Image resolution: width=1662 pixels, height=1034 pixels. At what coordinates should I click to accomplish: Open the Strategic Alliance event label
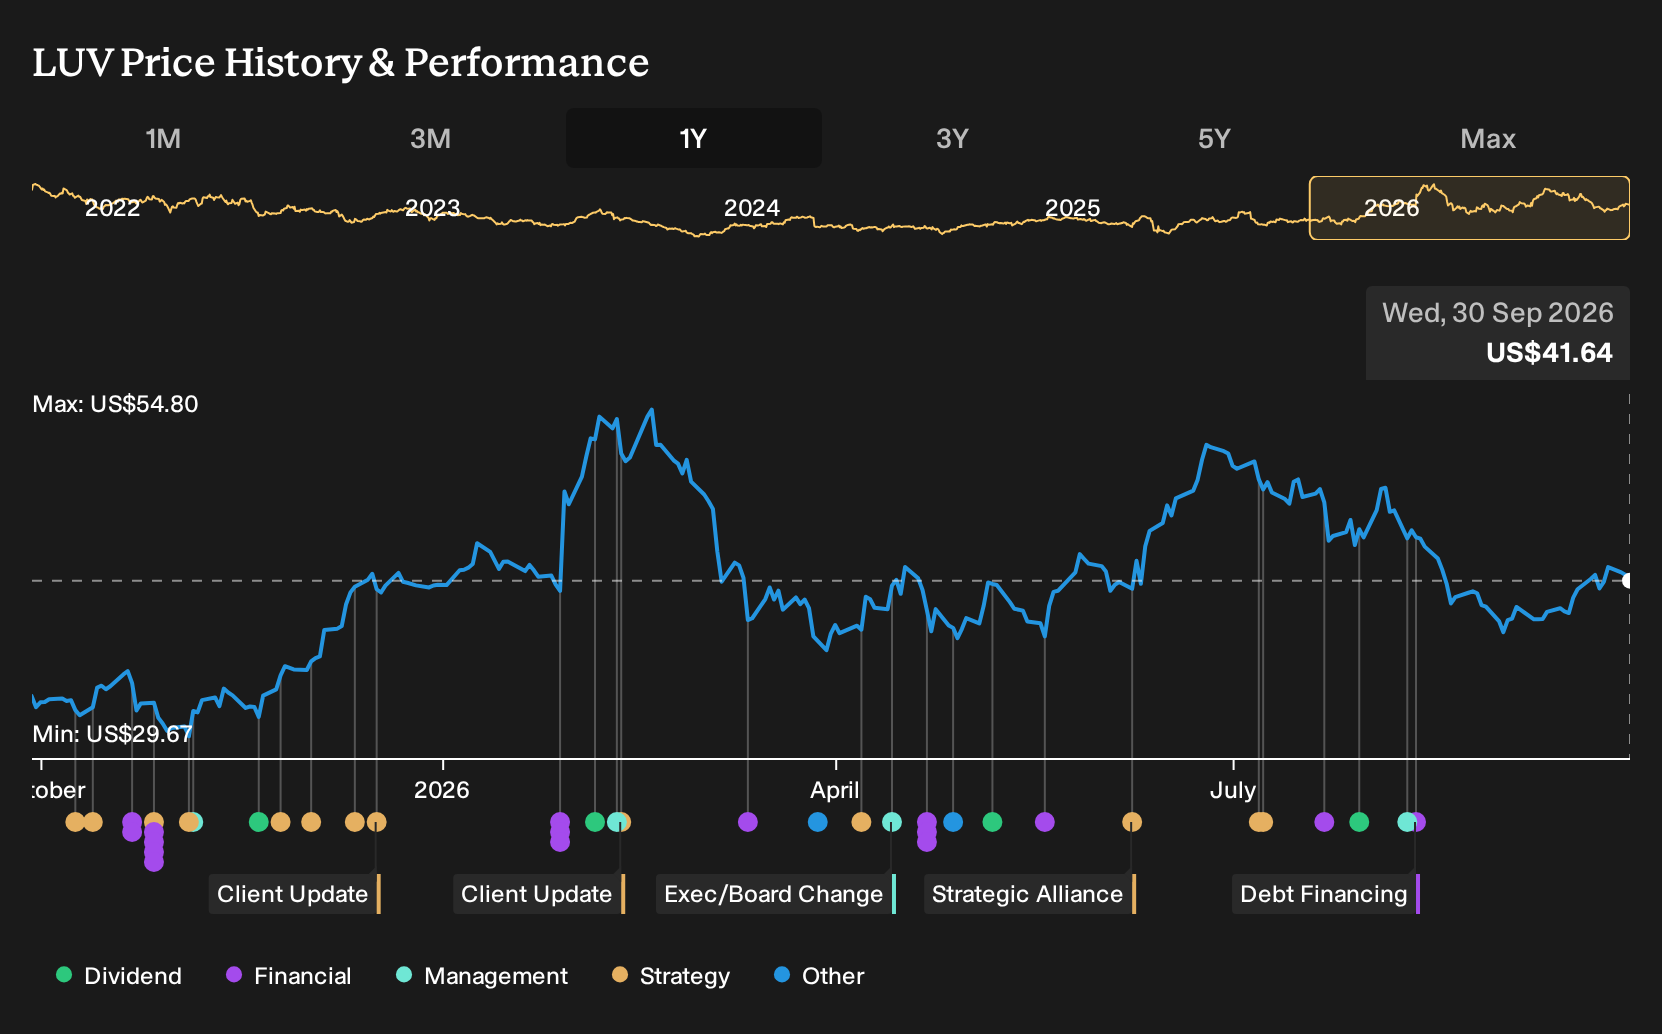1030,894
